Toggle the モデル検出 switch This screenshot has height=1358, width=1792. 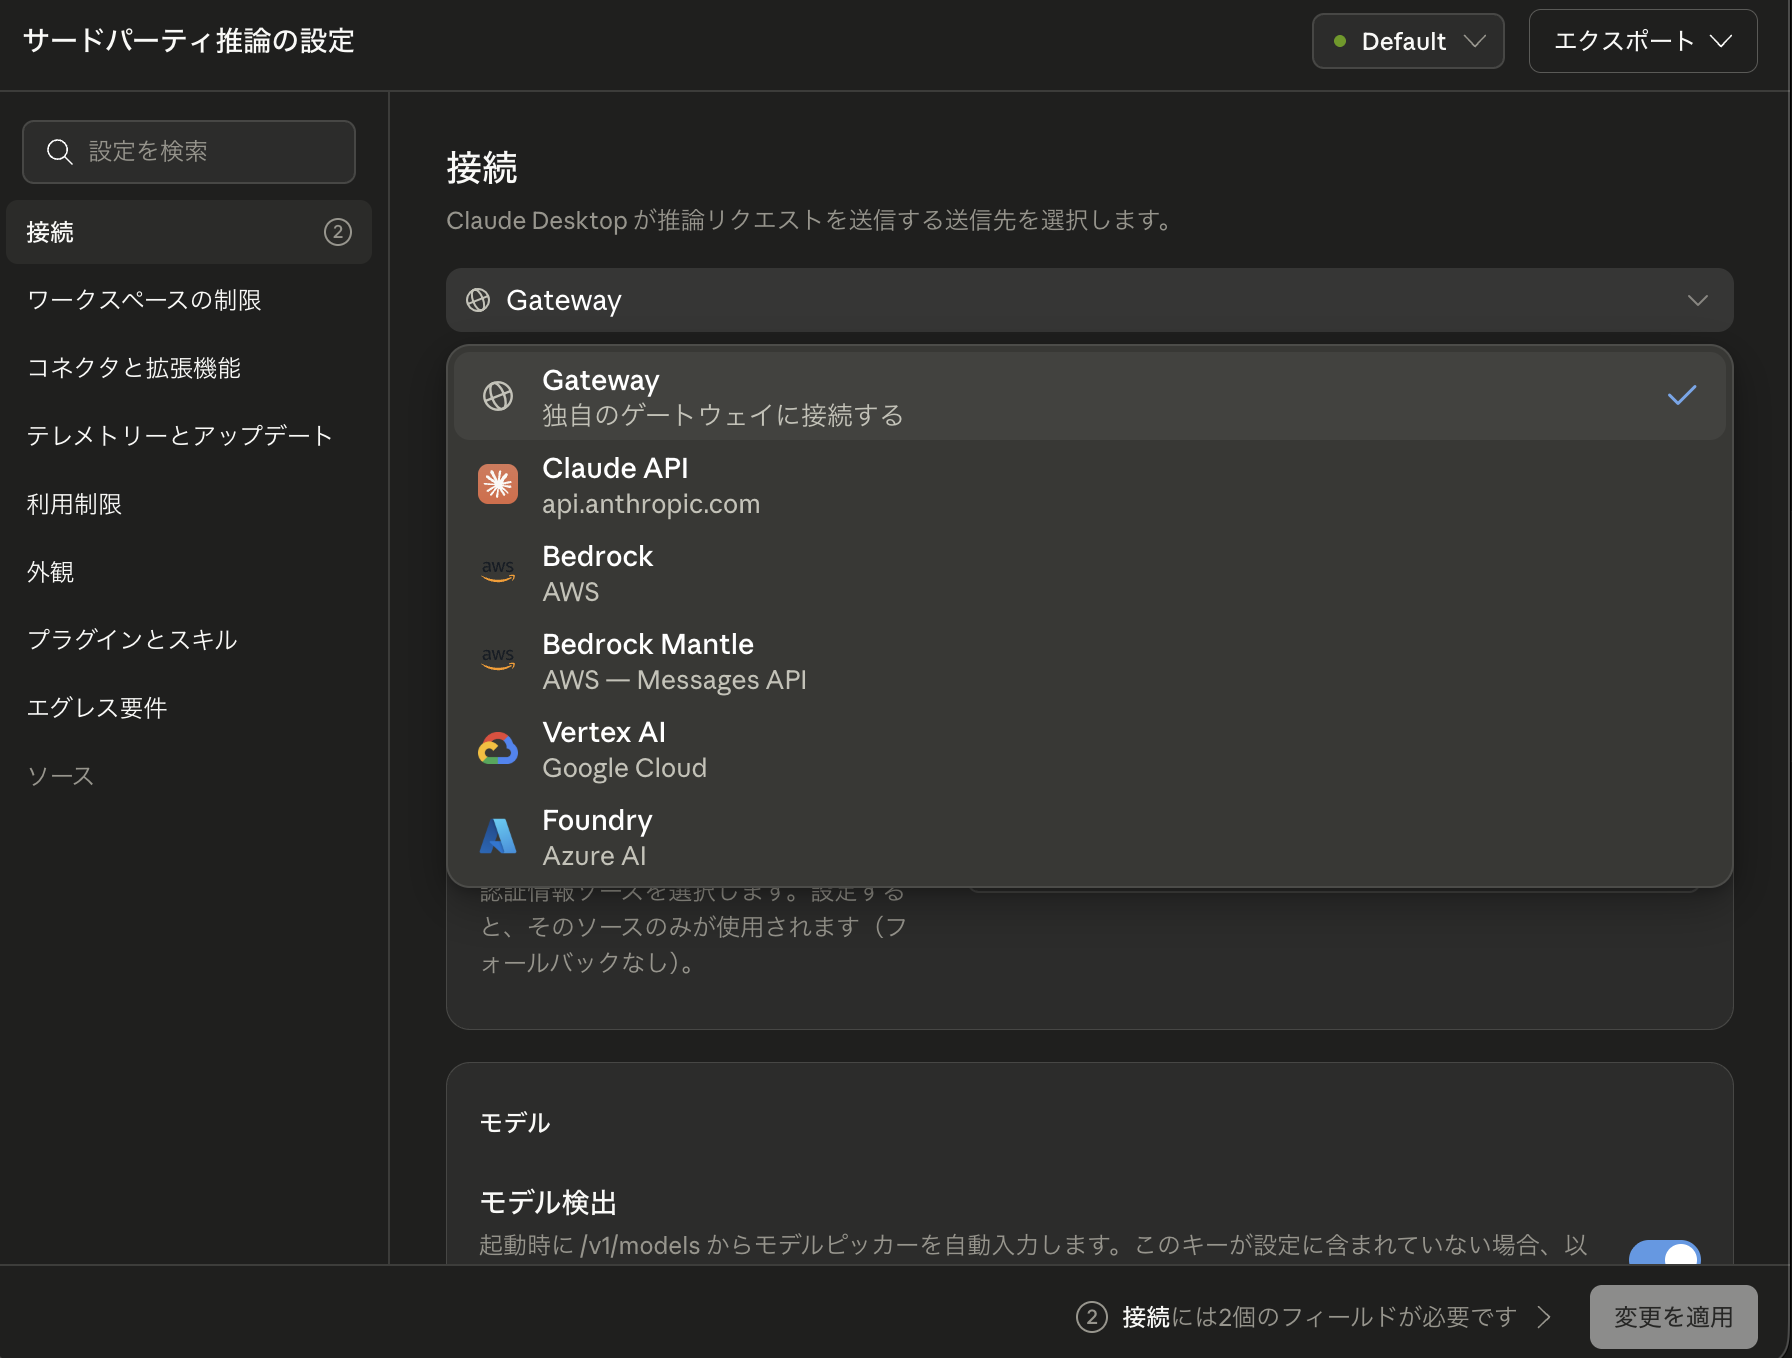click(1664, 1252)
